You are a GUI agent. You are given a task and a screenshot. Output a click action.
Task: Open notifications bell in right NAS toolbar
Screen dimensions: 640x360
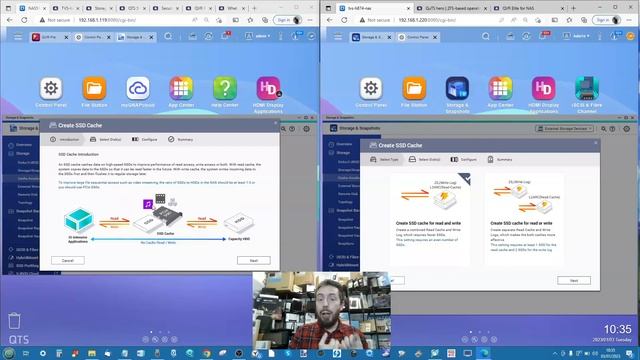(543, 36)
